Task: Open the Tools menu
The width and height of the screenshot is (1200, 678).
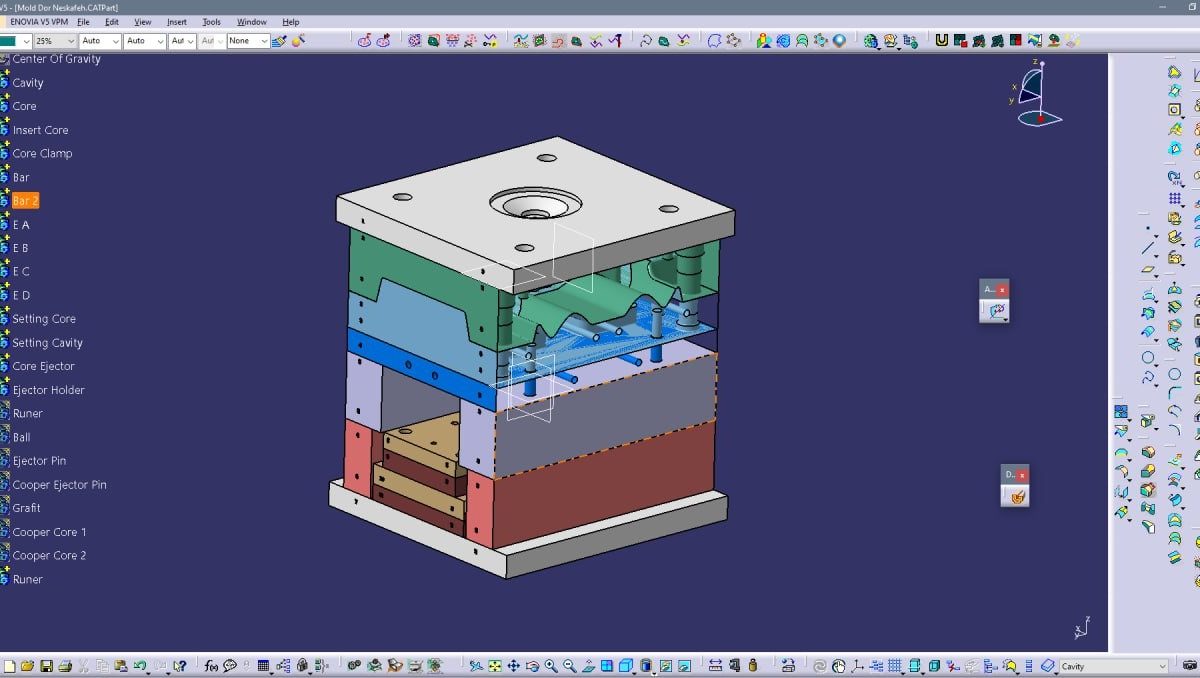Action: (212, 21)
